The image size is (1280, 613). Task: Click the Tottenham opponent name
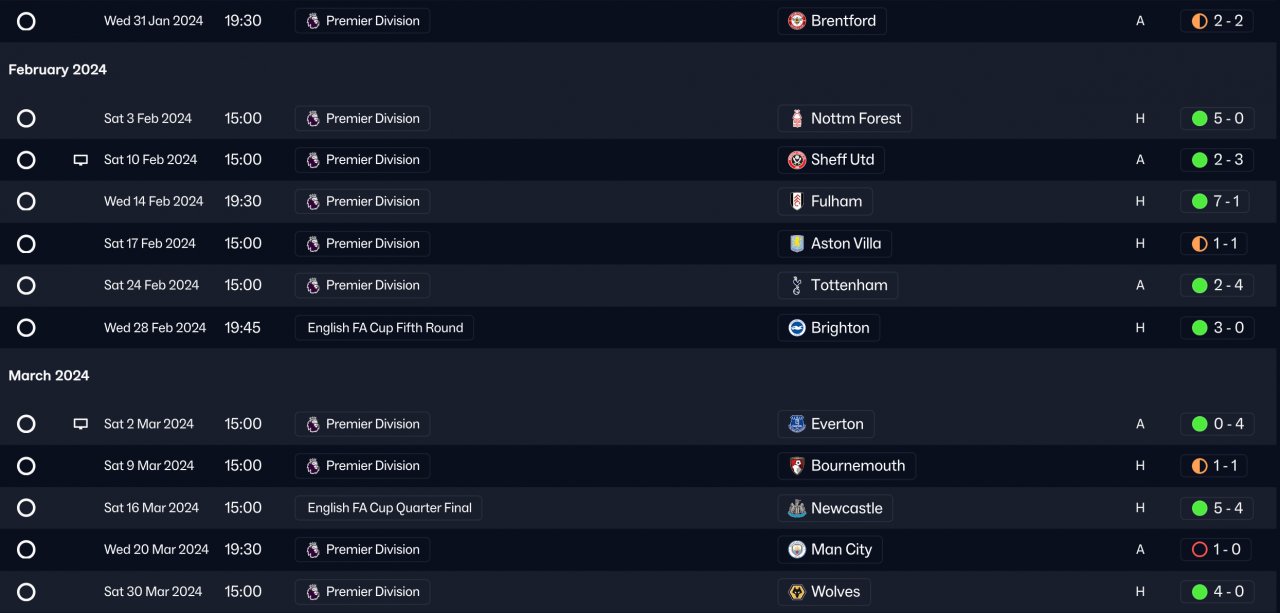click(x=848, y=286)
